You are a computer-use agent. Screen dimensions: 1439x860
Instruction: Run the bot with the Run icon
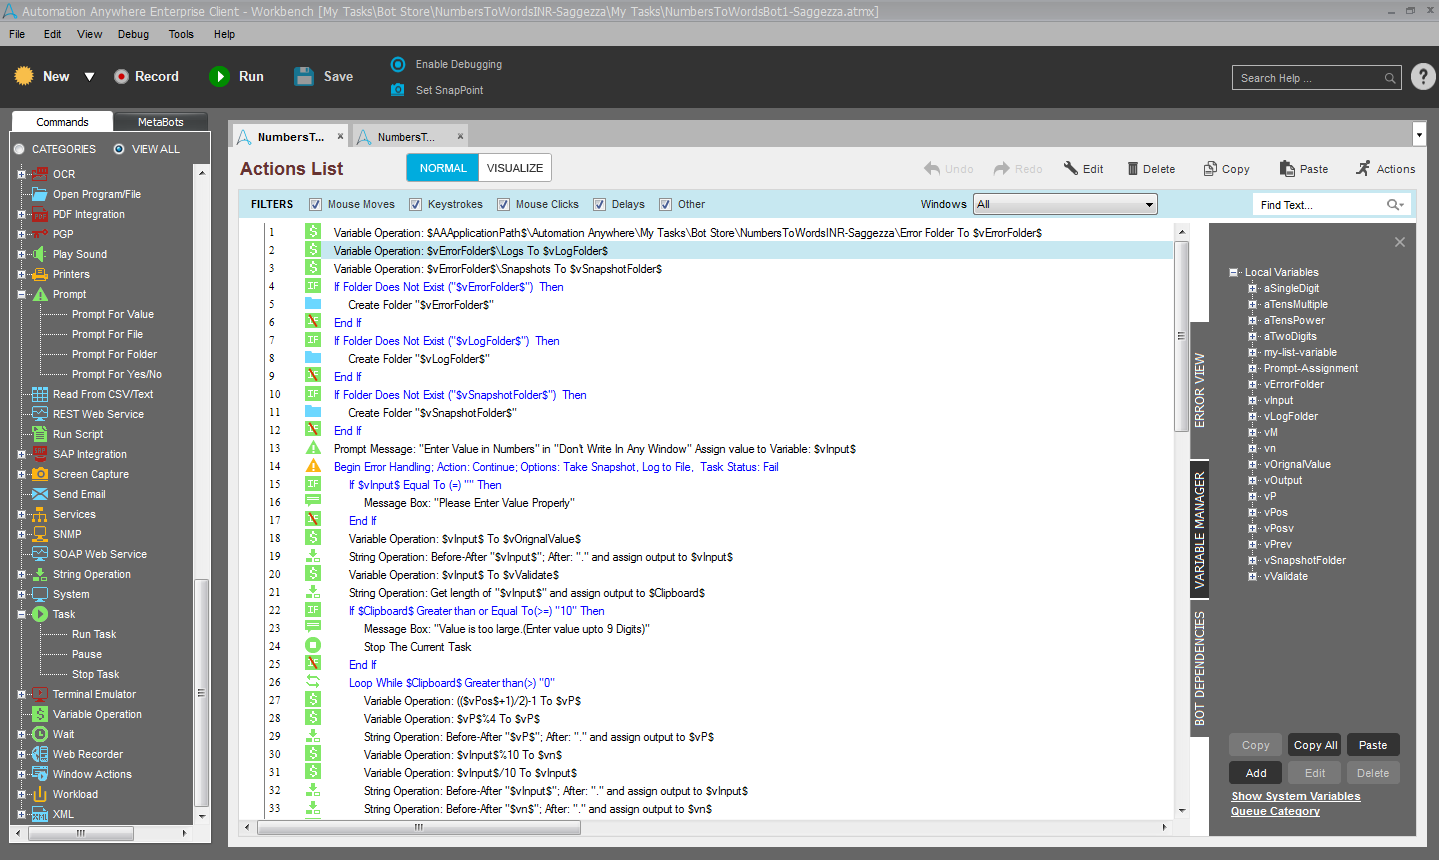[x=219, y=77]
